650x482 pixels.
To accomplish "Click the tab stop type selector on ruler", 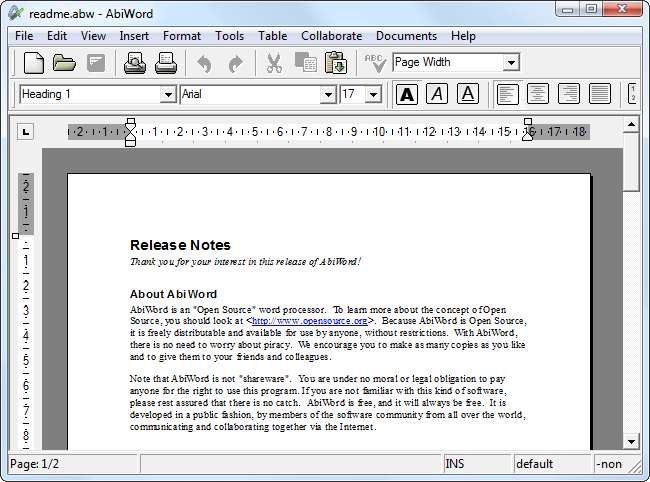I will tap(26, 132).
